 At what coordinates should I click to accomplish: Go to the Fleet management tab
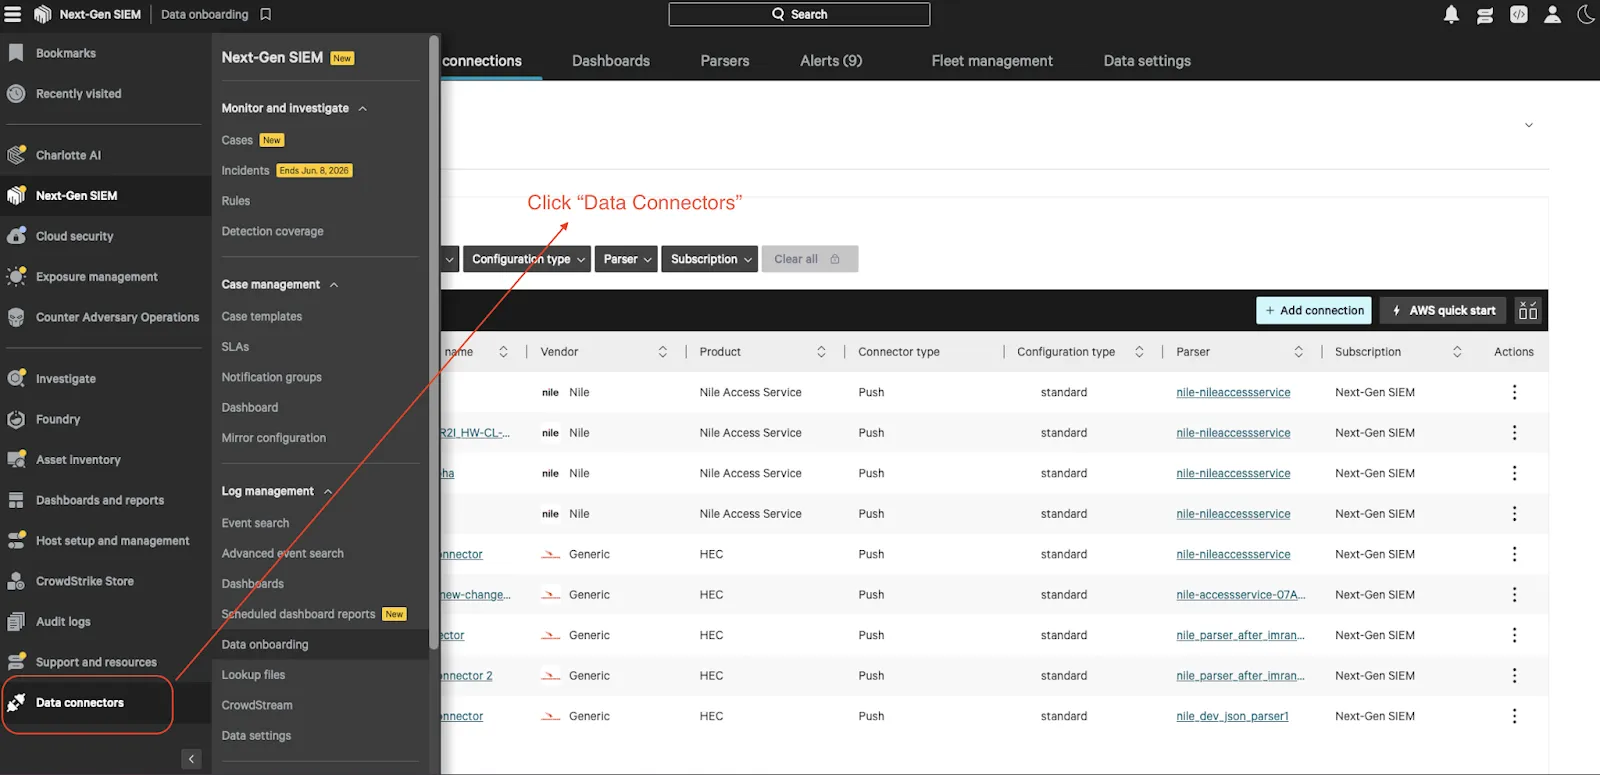(x=992, y=61)
